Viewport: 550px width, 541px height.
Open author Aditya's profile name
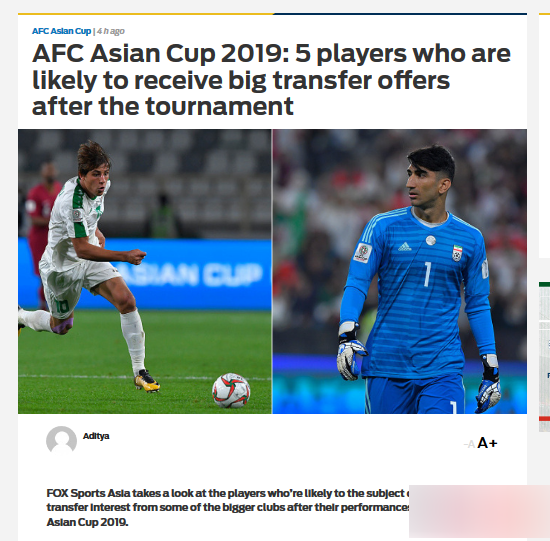[96, 436]
